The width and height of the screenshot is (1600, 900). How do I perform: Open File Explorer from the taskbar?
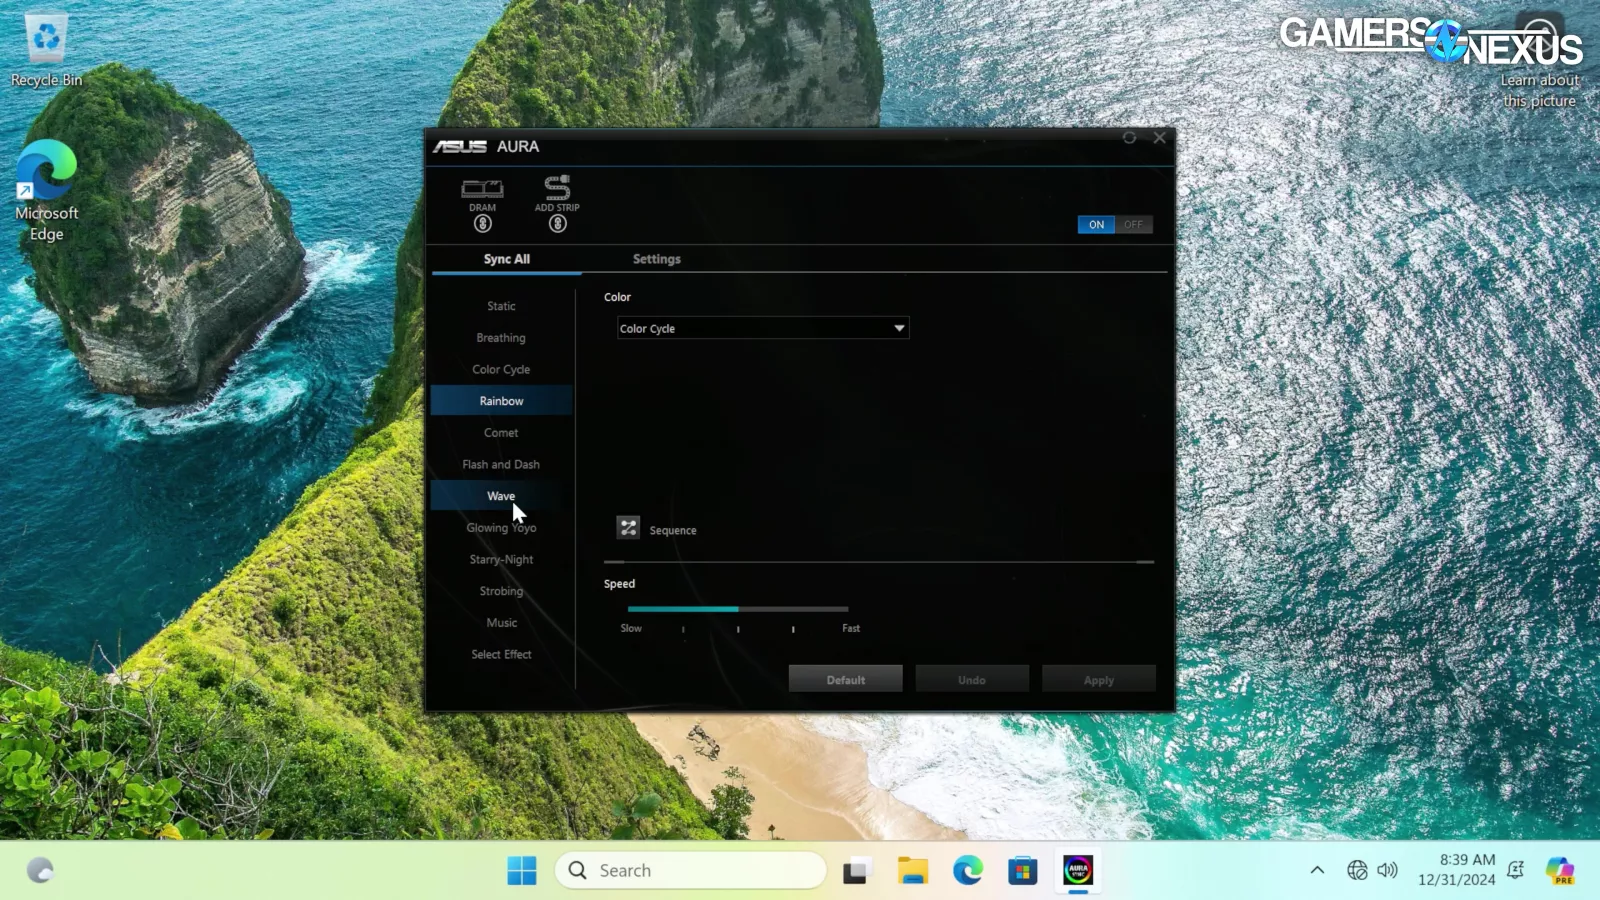coord(912,871)
